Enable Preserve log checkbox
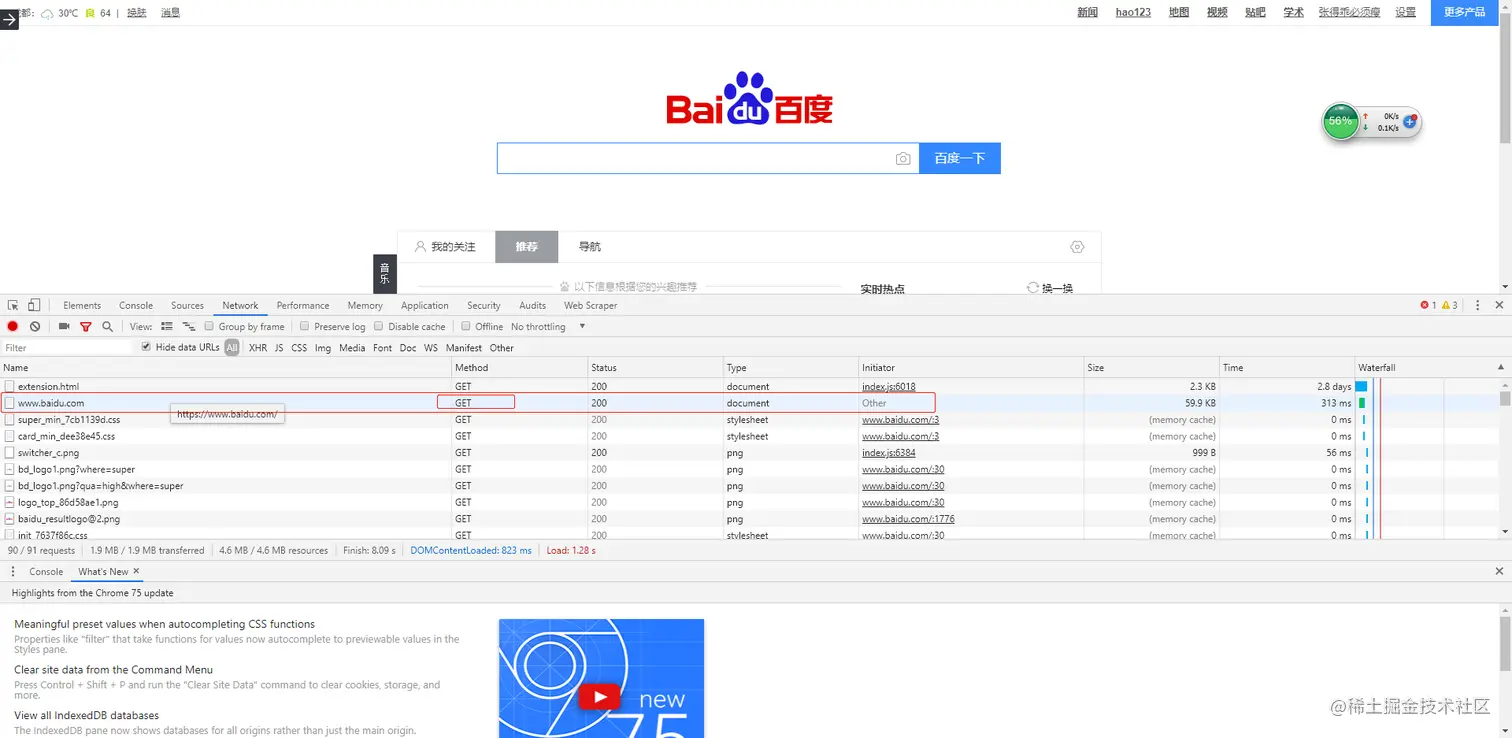This screenshot has height=738, width=1512. click(x=305, y=326)
